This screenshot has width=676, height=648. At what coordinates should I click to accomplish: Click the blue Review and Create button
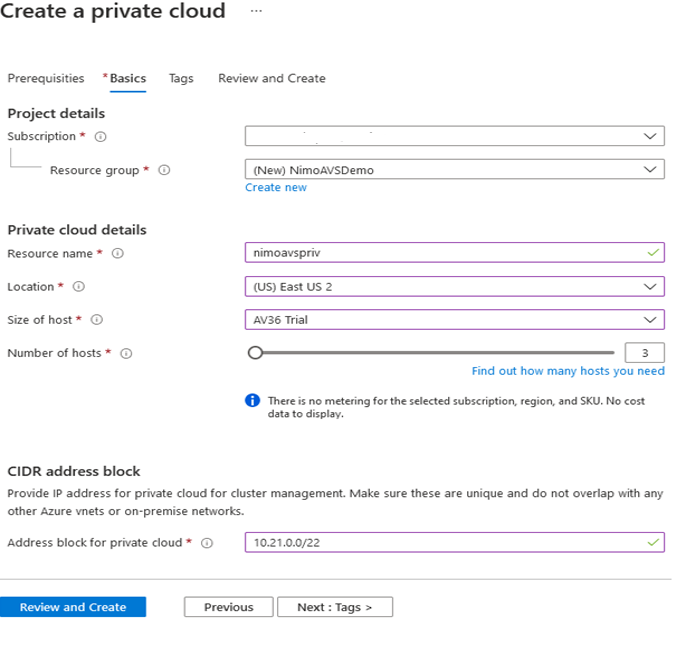(73, 607)
